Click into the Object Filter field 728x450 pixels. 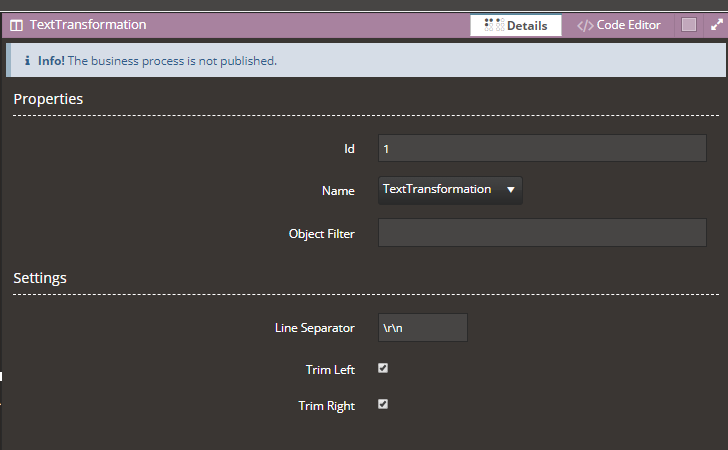click(x=542, y=232)
